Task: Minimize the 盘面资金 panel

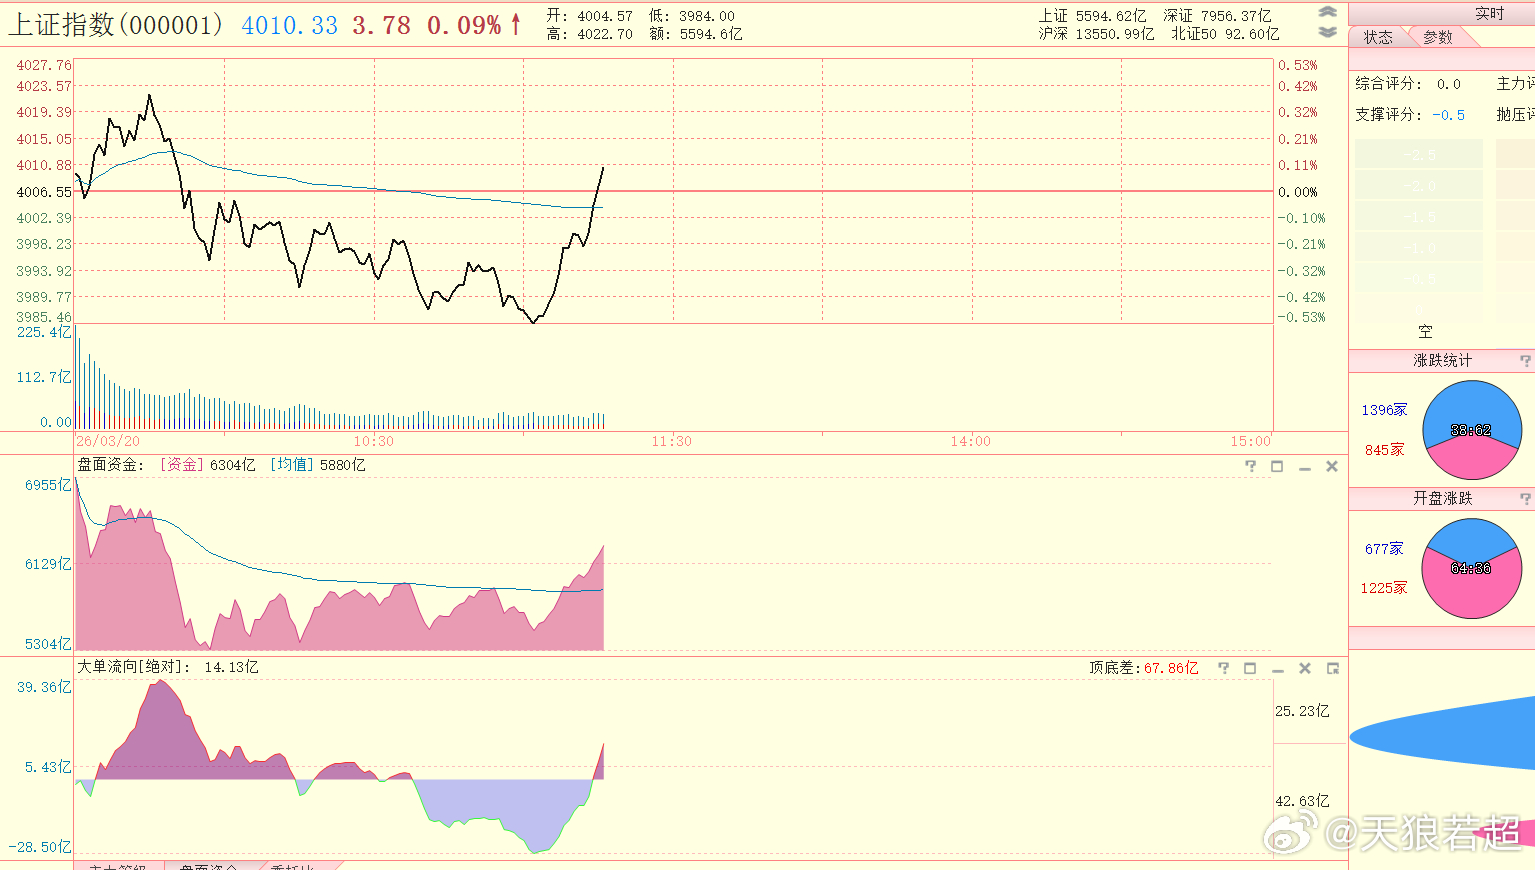Action: click(x=1304, y=467)
